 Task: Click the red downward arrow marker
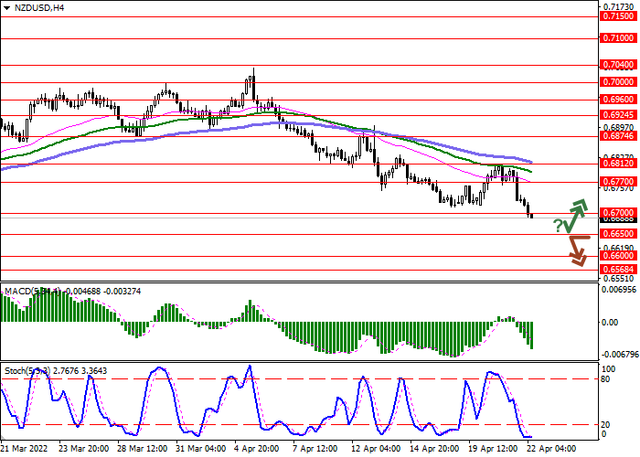pos(574,251)
